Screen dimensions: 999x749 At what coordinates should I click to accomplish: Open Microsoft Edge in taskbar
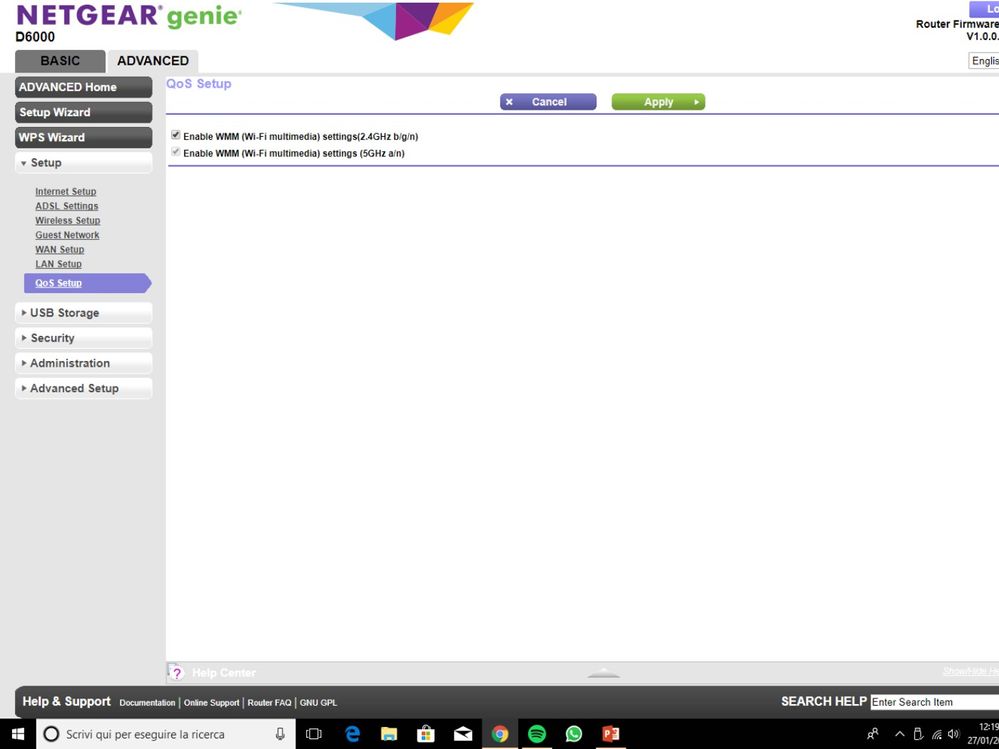pos(352,734)
